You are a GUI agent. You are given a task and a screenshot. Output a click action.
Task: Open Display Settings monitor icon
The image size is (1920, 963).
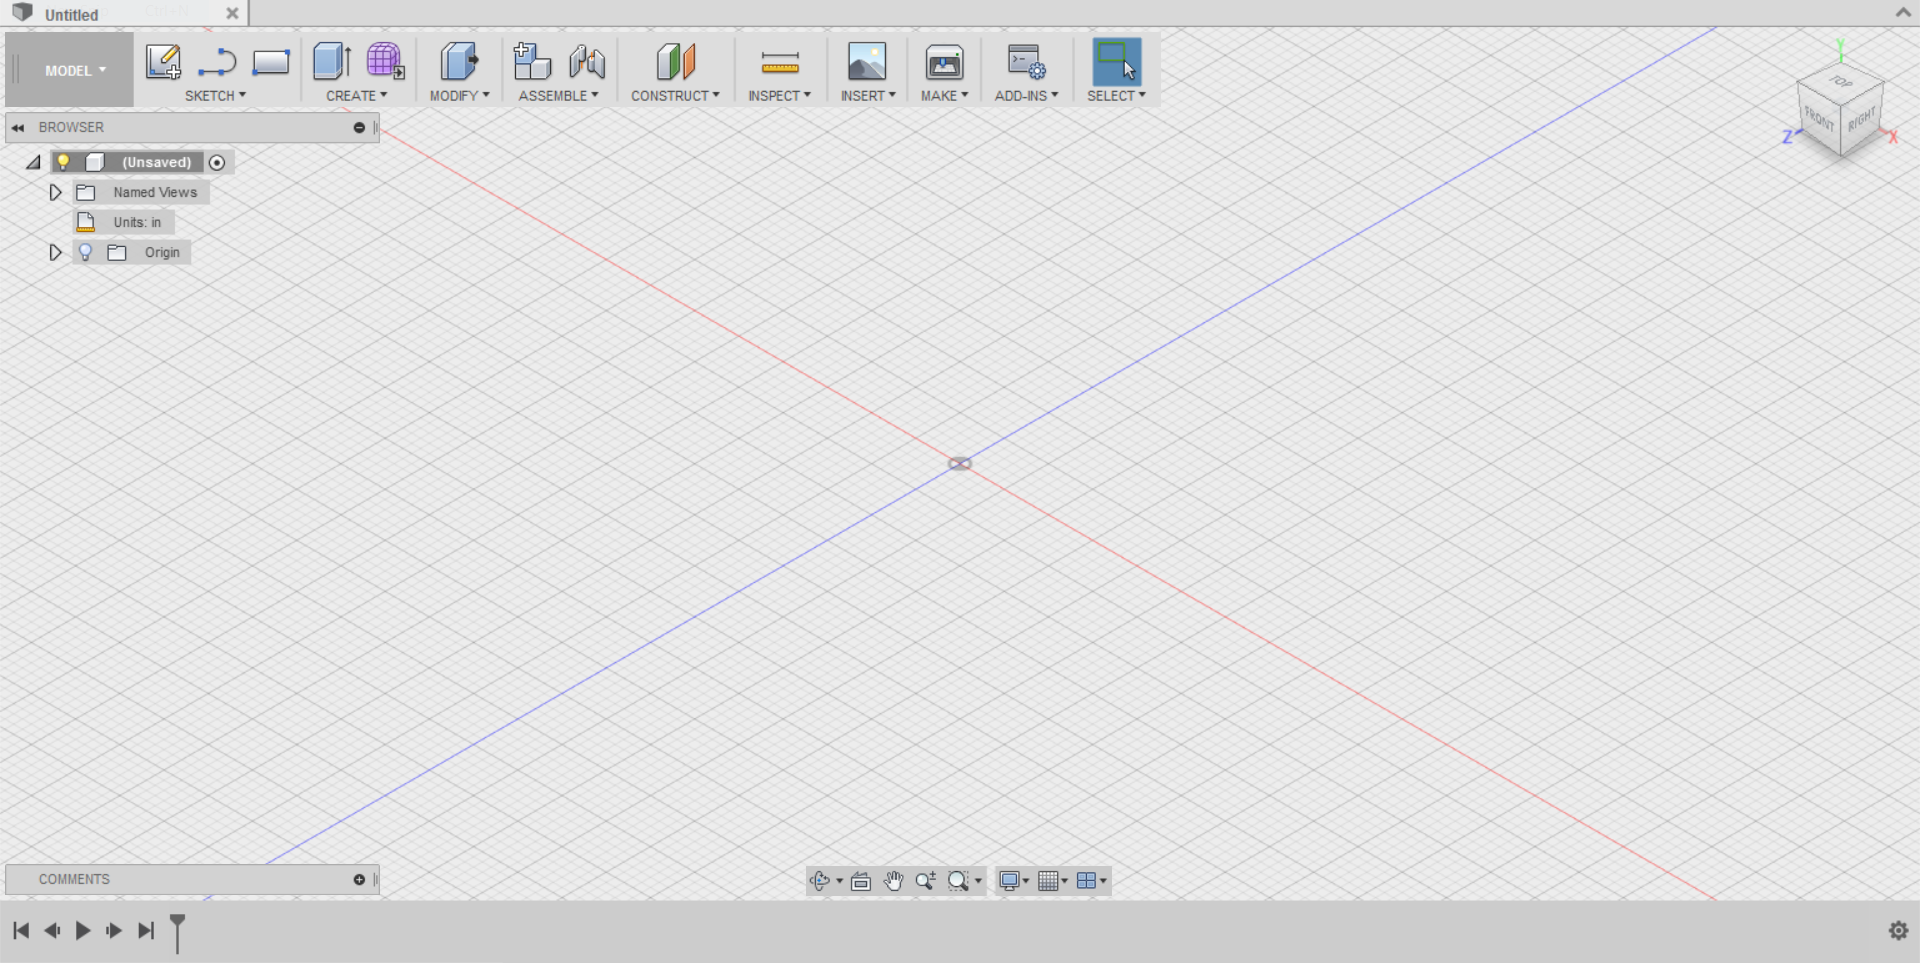tap(1010, 881)
